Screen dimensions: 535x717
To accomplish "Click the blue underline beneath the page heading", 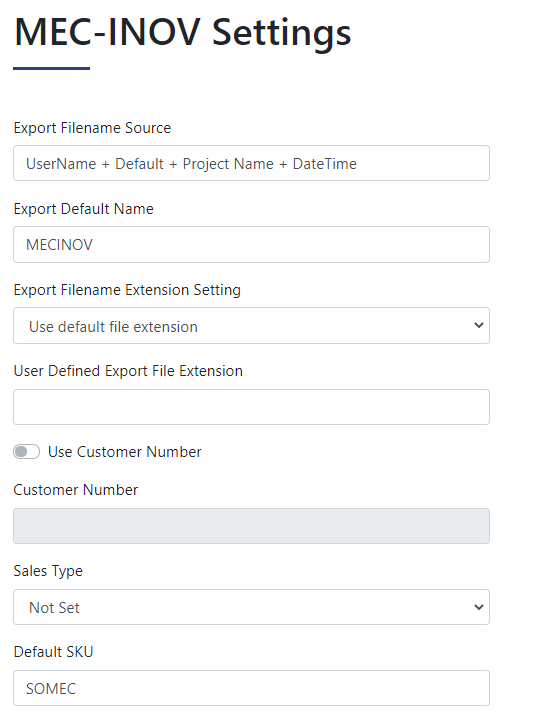I will click(x=52, y=69).
